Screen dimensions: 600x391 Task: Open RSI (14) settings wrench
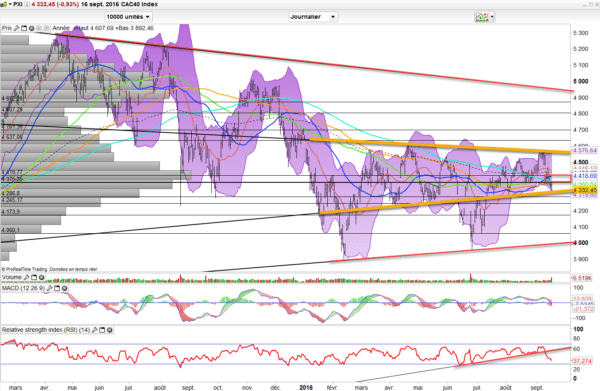[x=95, y=330]
